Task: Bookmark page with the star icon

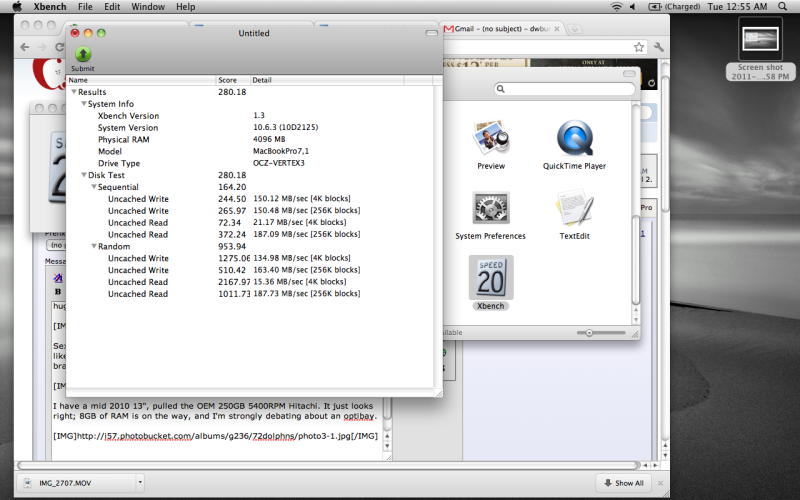Action: [639, 47]
